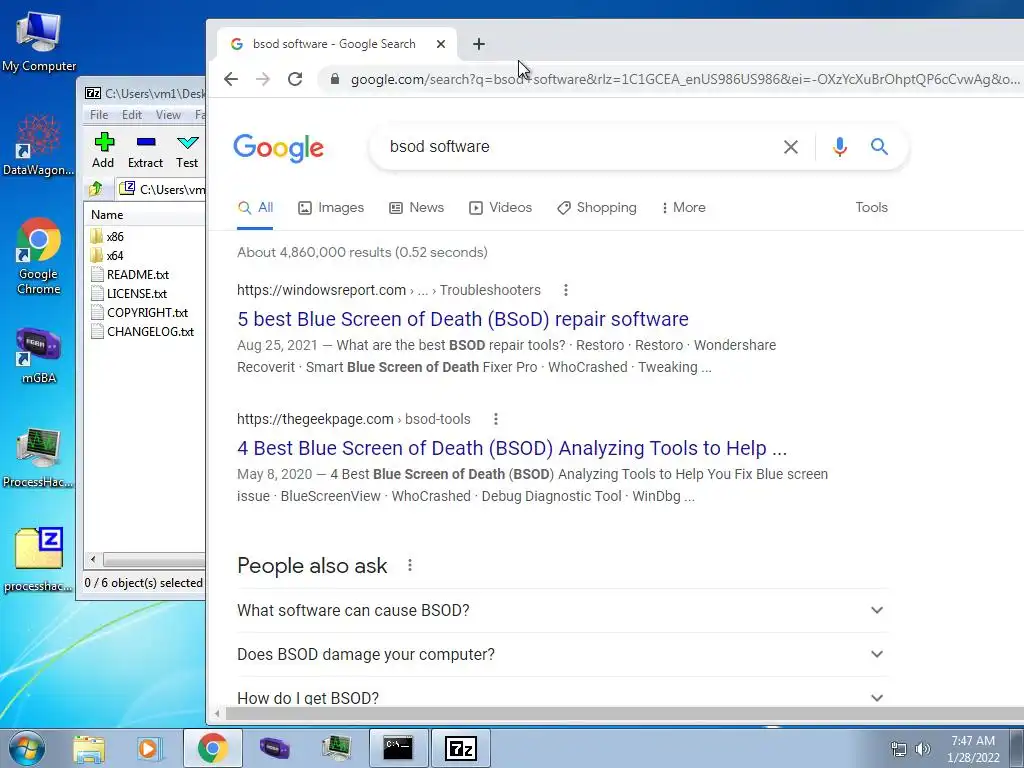The image size is (1024, 768).
Task: Click thegeekpage.com result URL
Action: pos(353,419)
